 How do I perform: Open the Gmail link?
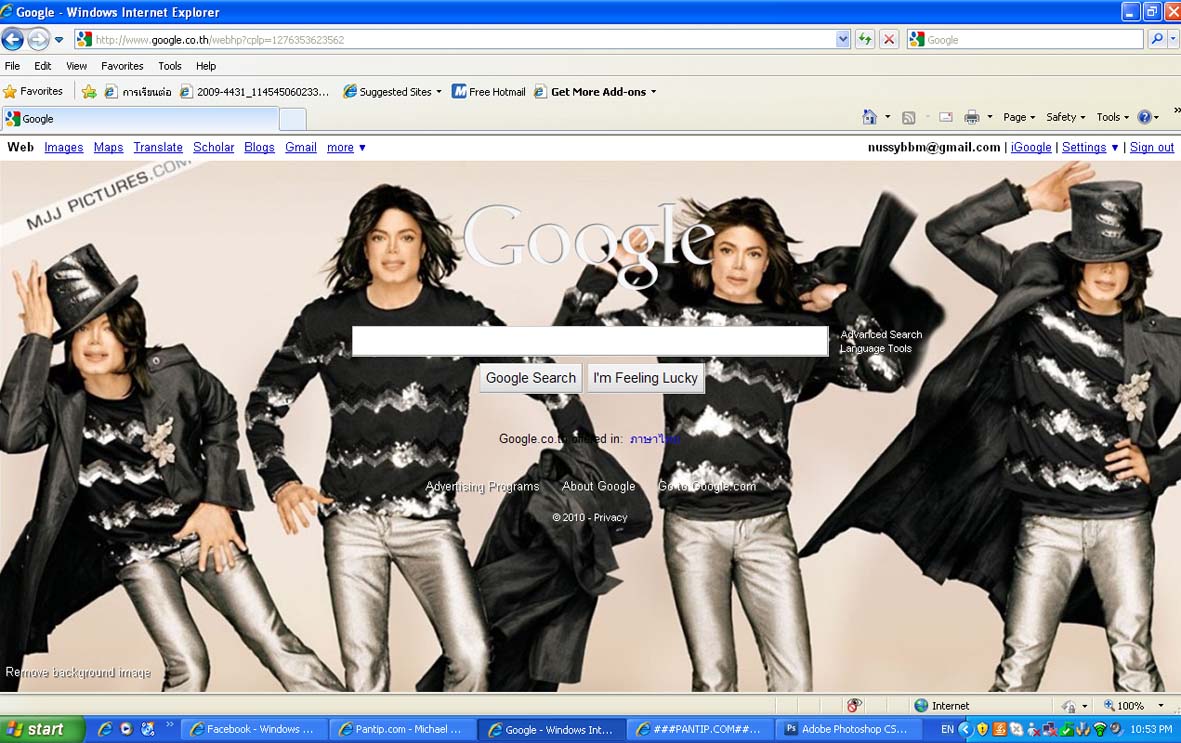(301, 147)
